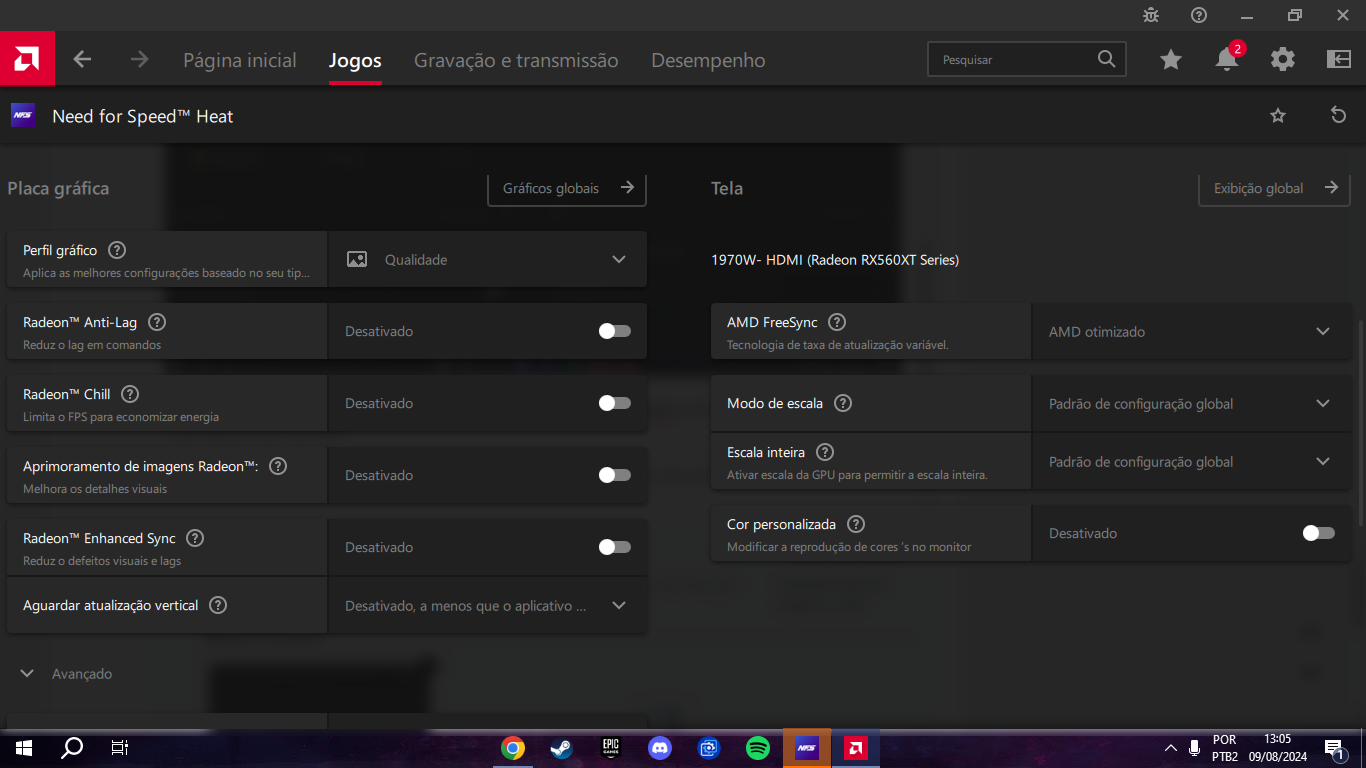Open Windows search on taskbar

point(72,748)
